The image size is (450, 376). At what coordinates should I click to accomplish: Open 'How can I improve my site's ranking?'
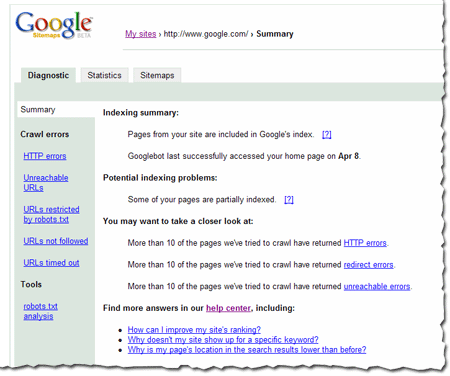[194, 330]
